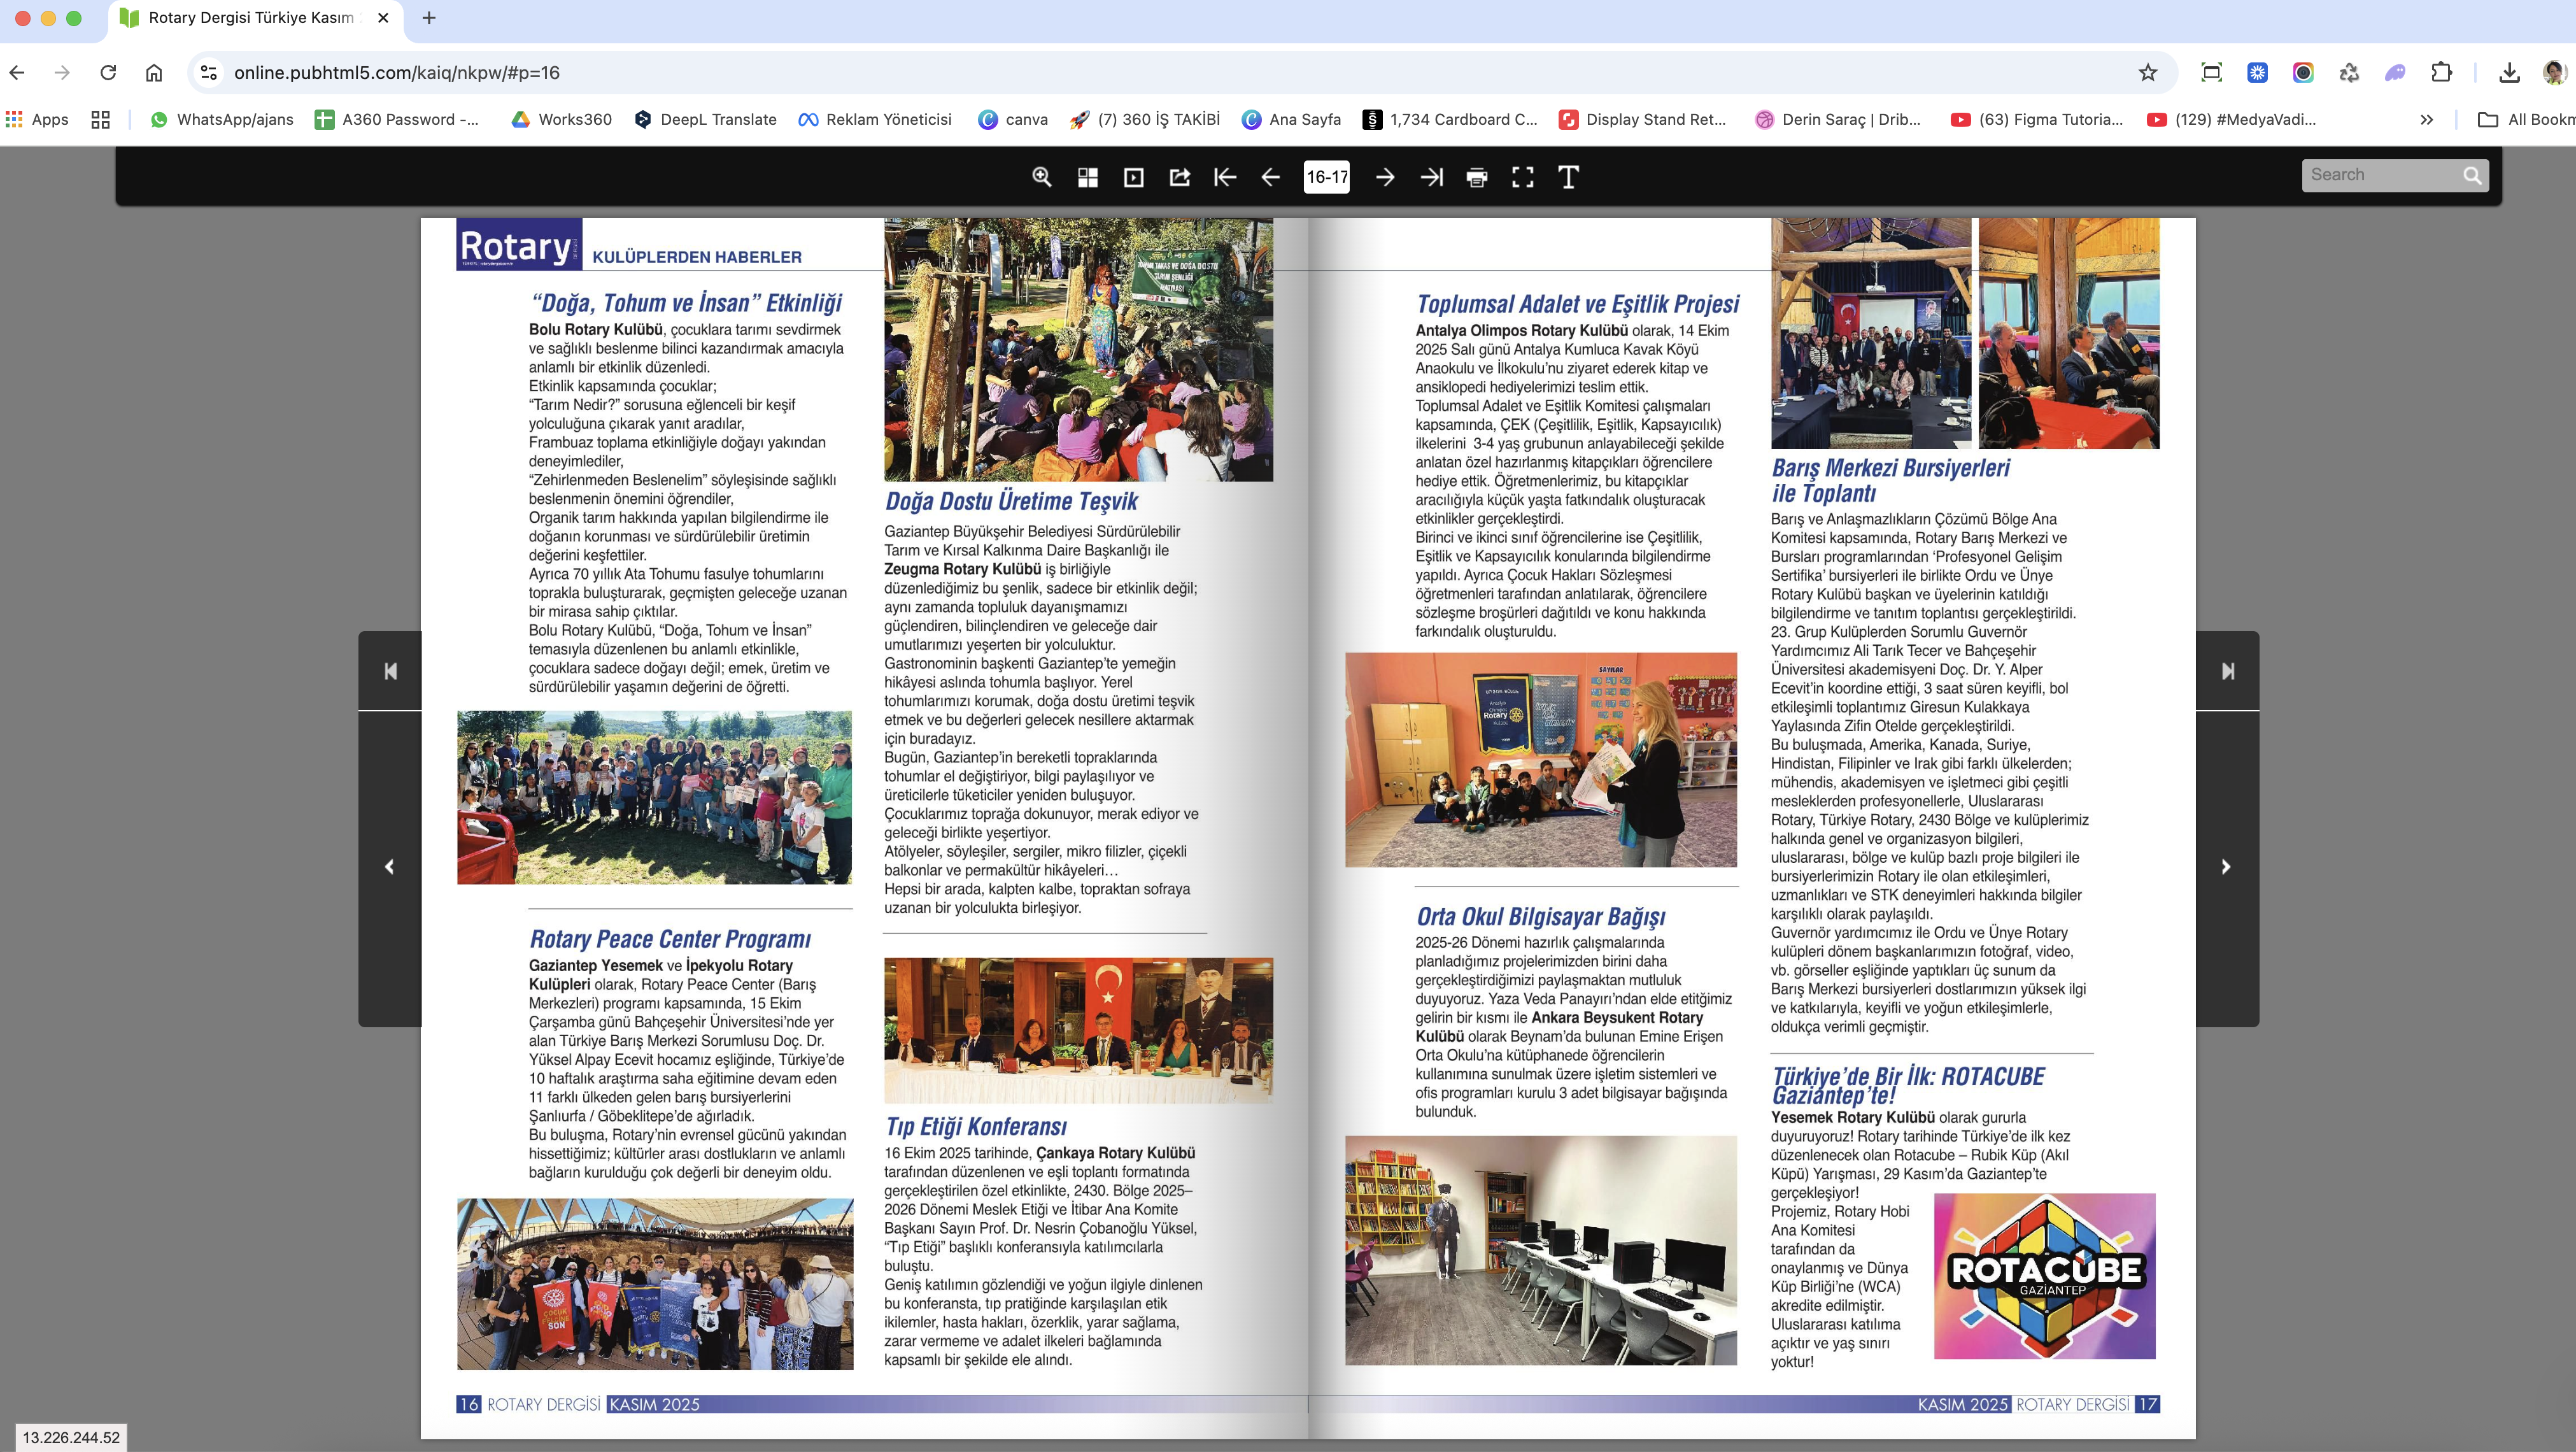Screen dimensions: 2576x1452
Task: Toggle auto flip play icon
Action: click(1133, 177)
